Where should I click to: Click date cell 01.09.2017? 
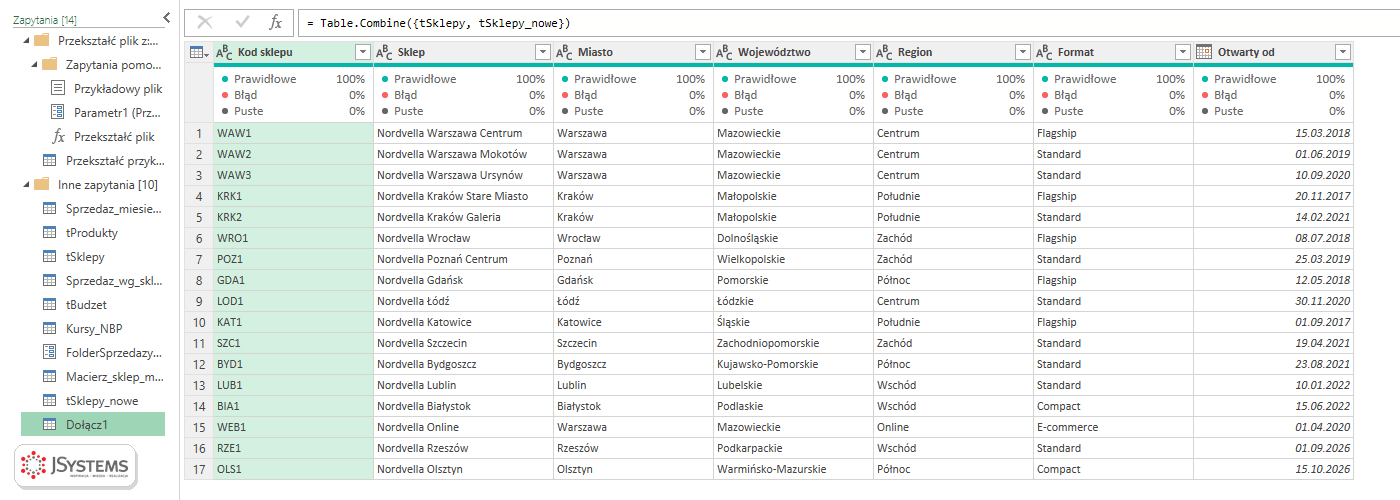(x=1273, y=322)
